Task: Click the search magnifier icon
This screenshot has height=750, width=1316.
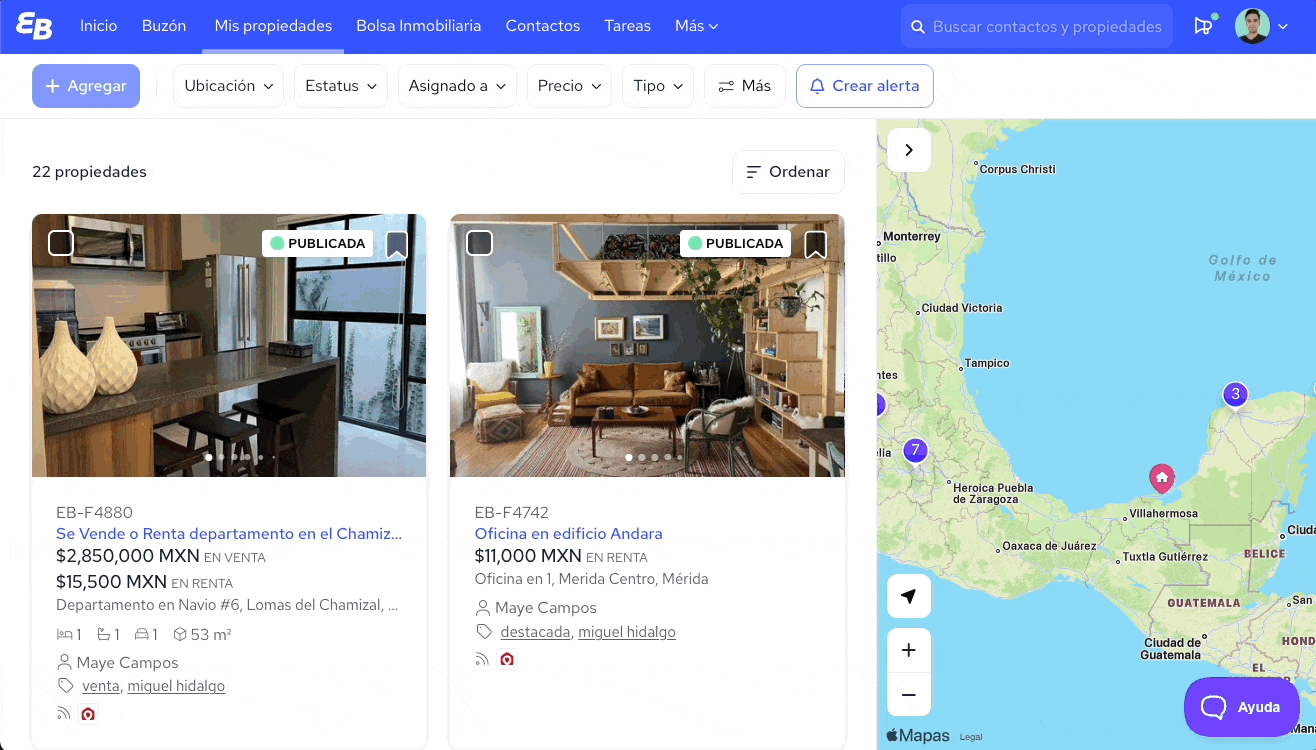Action: (917, 27)
